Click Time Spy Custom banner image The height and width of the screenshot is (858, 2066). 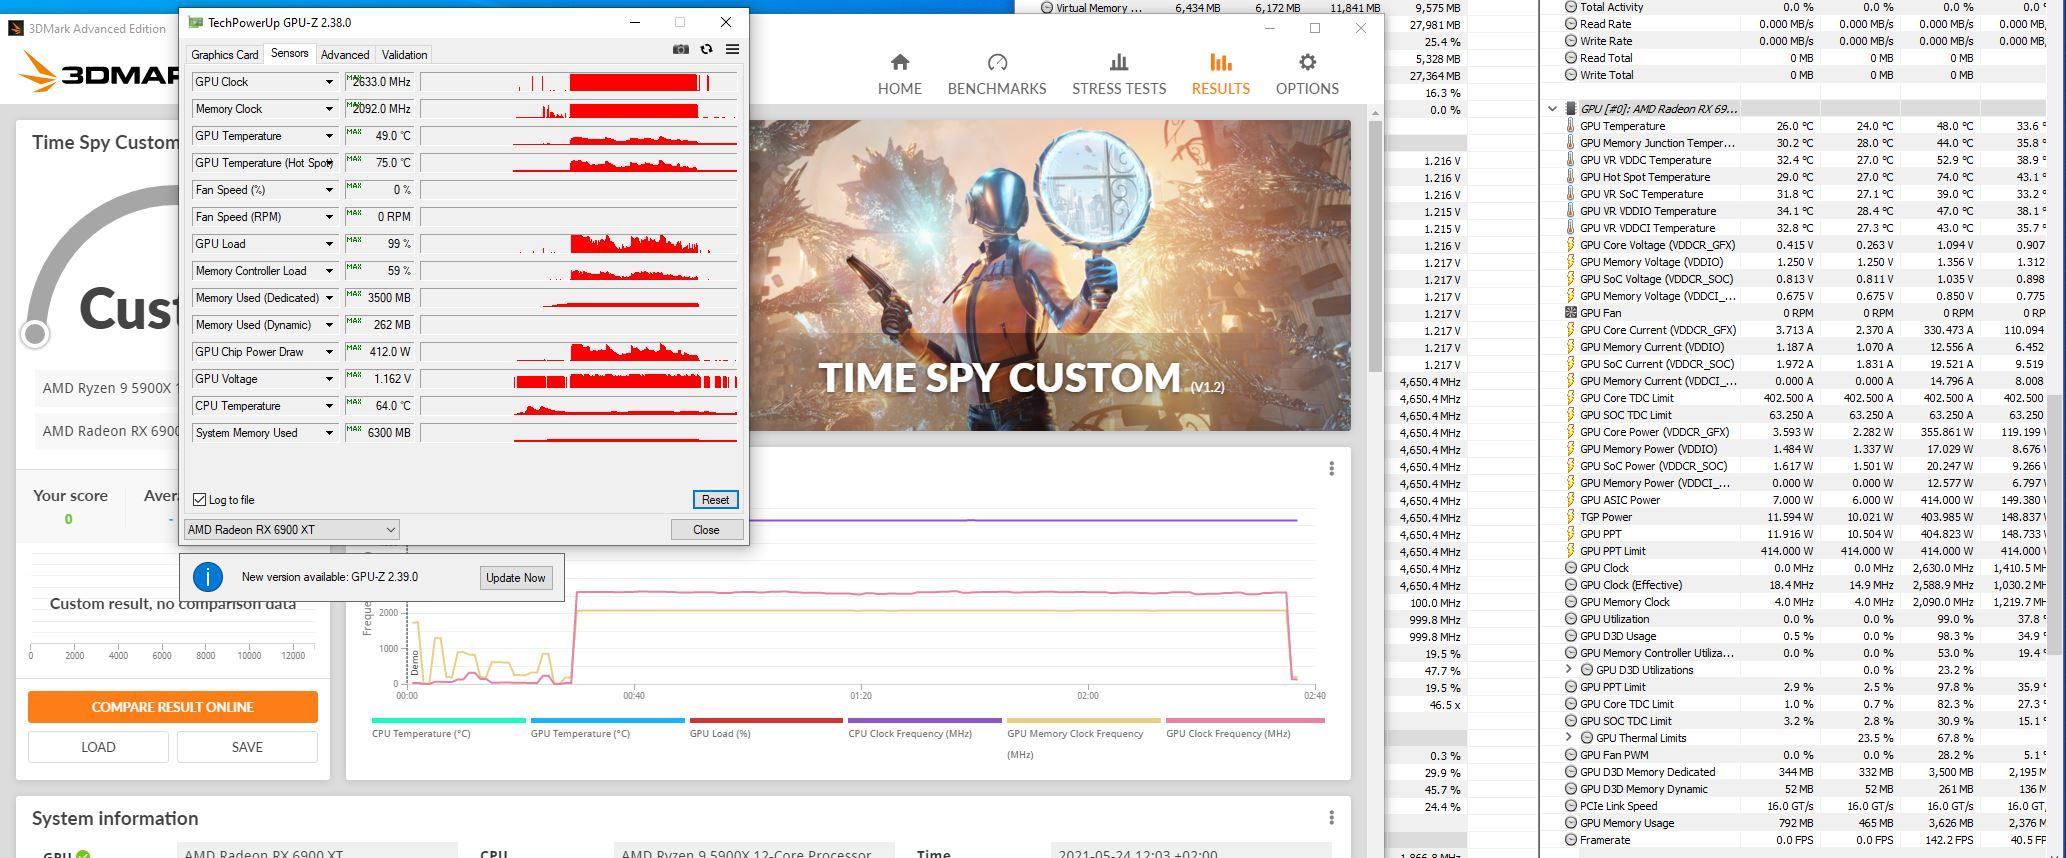1049,275
